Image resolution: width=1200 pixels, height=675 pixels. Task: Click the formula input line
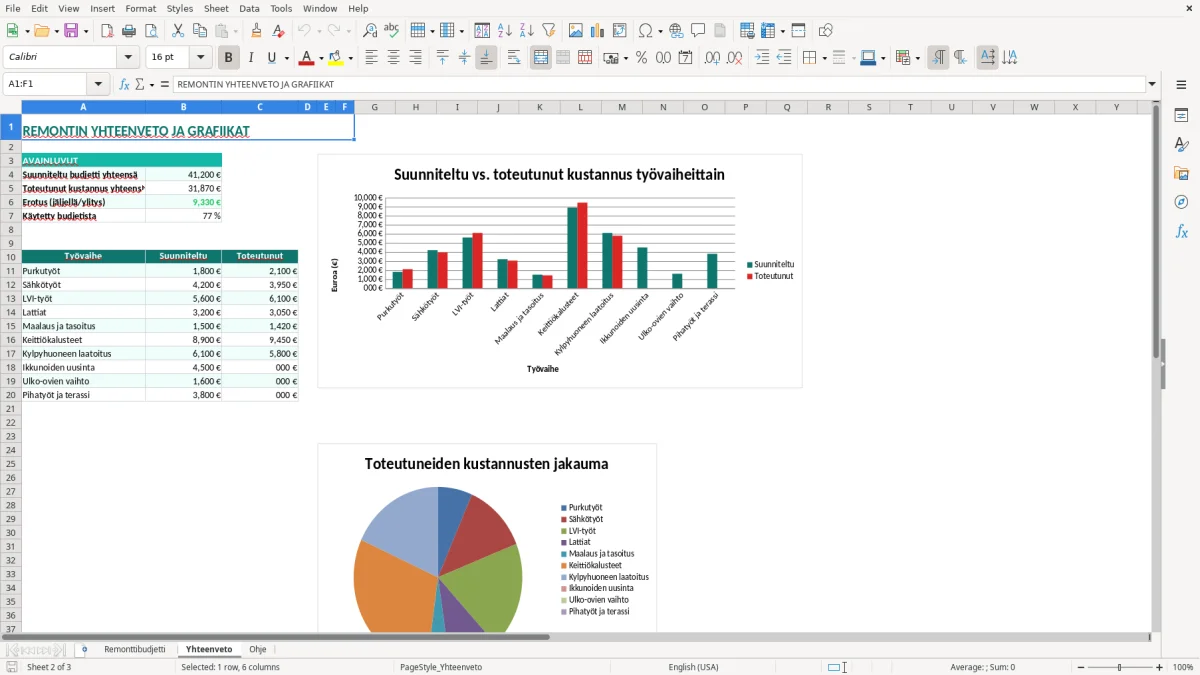tap(659, 85)
